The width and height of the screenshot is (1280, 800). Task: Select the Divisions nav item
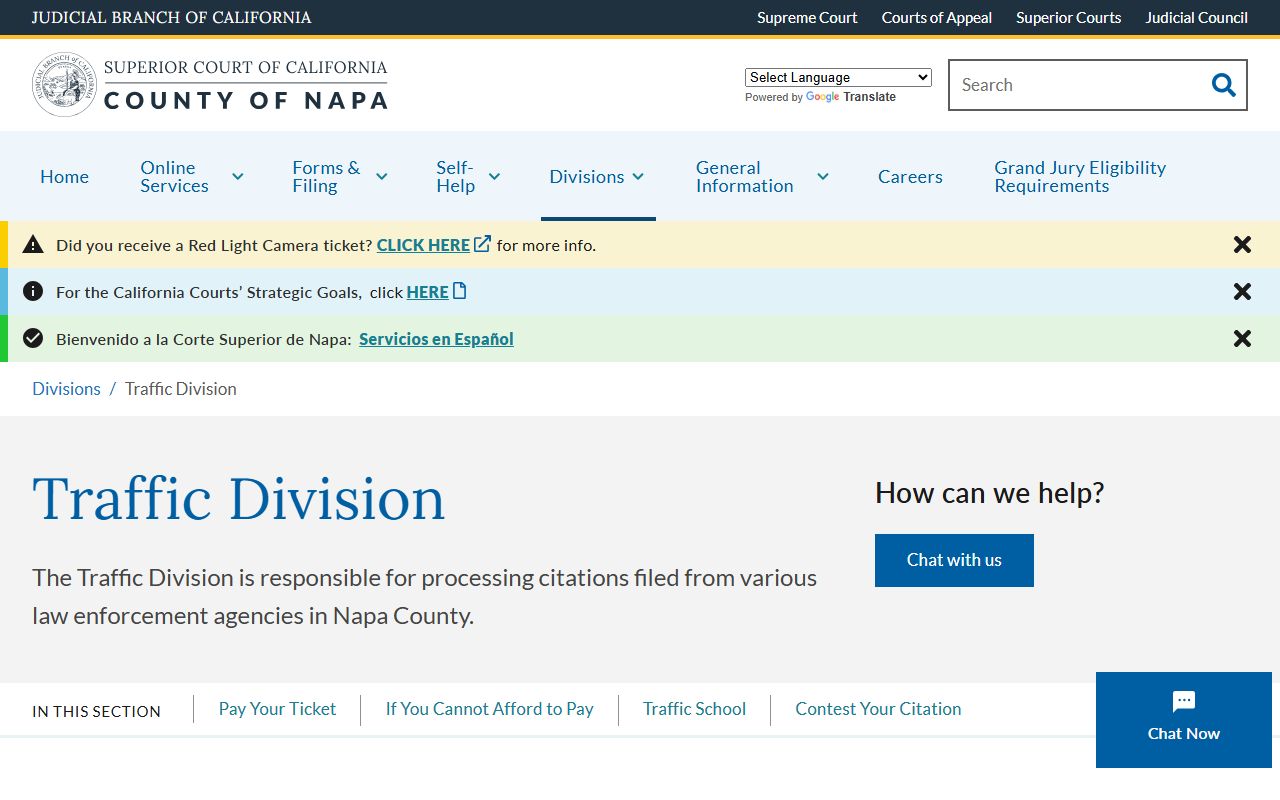pyautogui.click(x=586, y=177)
